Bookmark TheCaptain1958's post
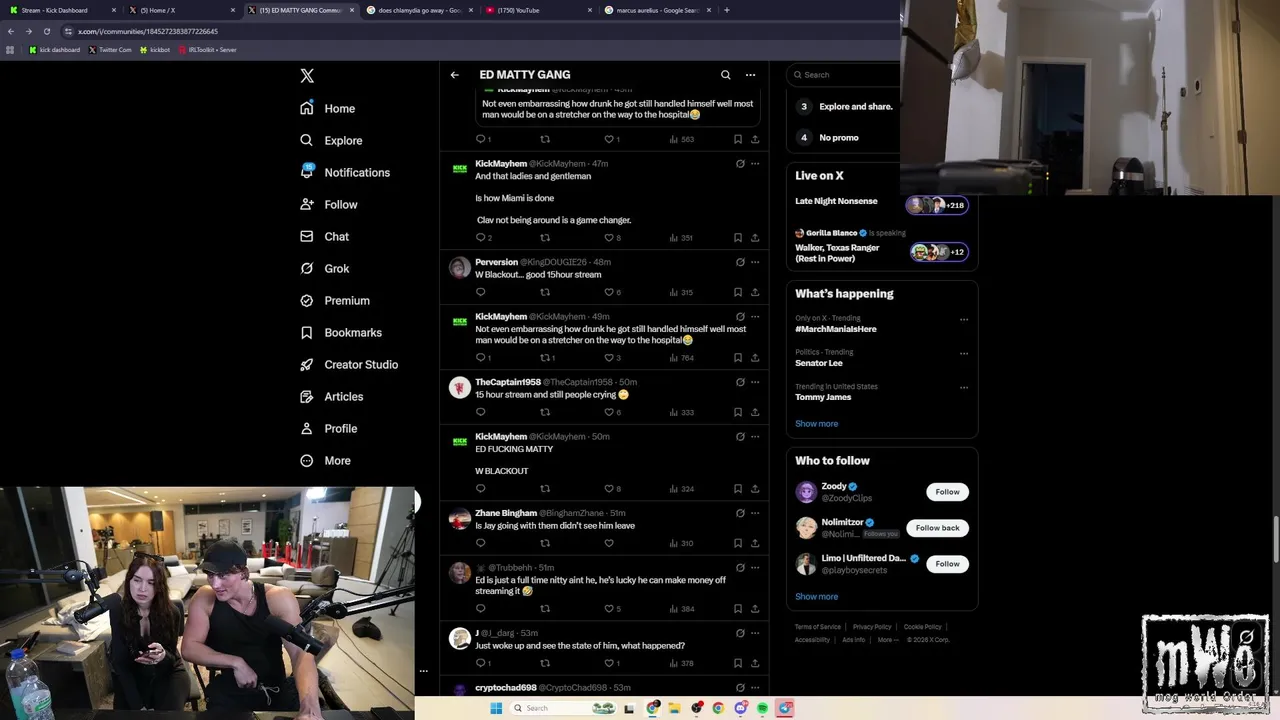Image resolution: width=1280 pixels, height=720 pixels. pos(738,412)
